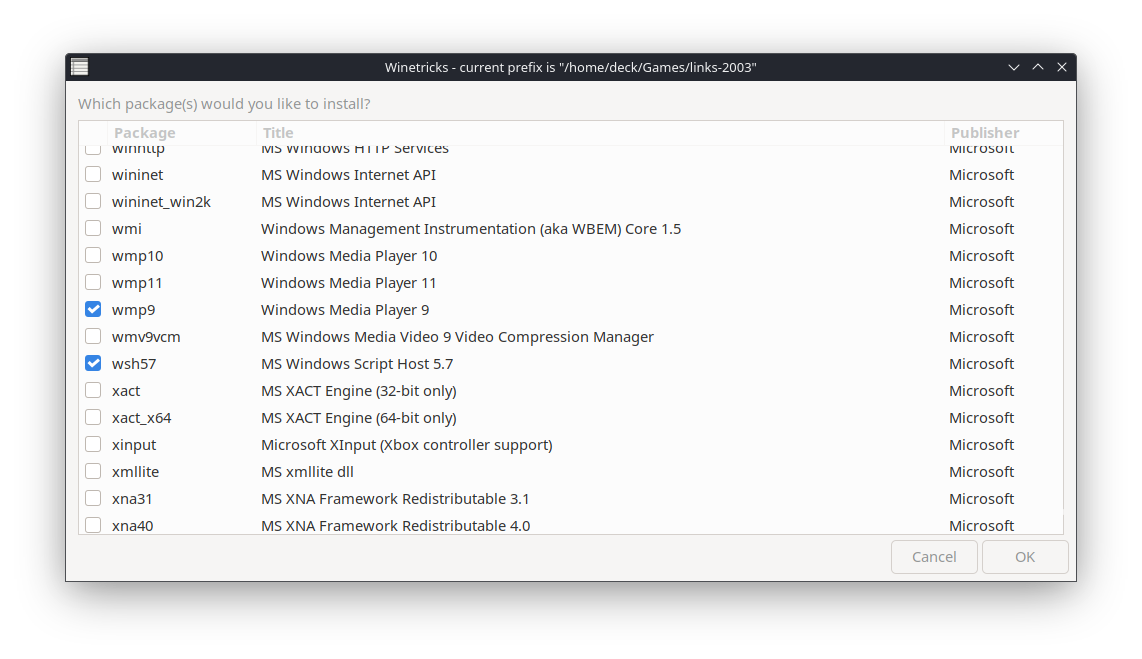The image size is (1142, 659).
Task: Select 'Windows Media Player 11' row title
Action: (348, 283)
